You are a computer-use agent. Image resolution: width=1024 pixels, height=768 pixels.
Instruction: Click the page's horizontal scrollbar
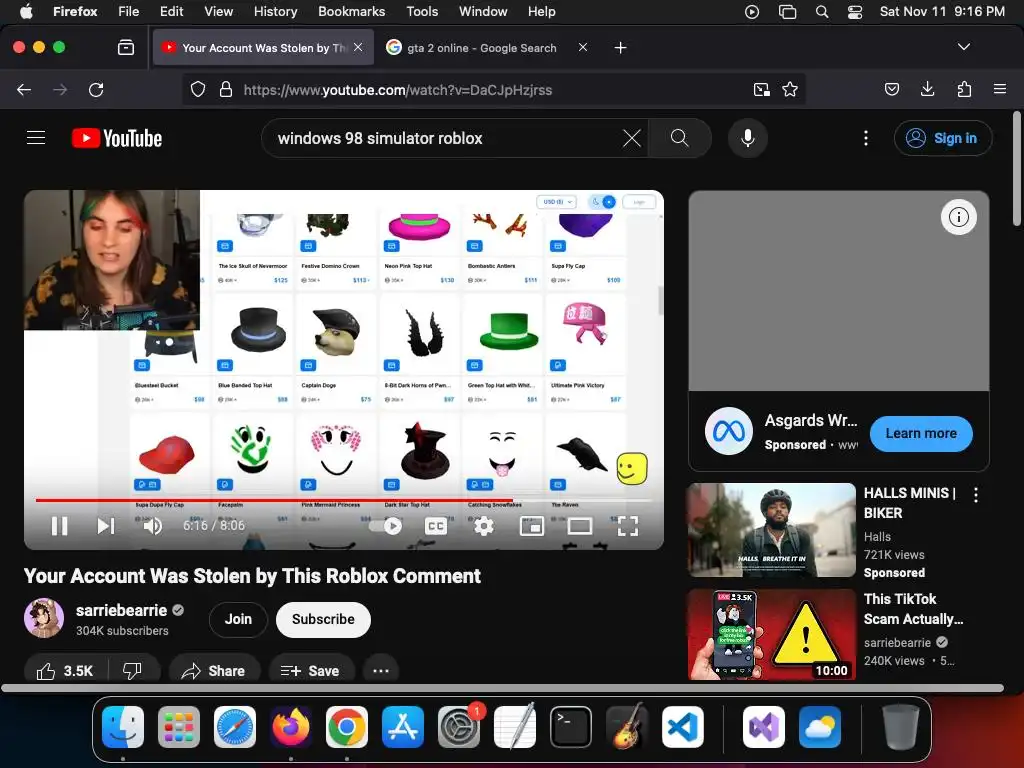[x=502, y=688]
